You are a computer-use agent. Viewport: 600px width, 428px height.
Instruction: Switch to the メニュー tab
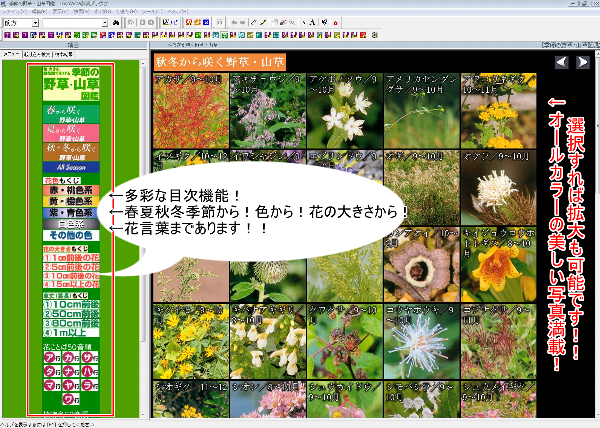click(11, 54)
